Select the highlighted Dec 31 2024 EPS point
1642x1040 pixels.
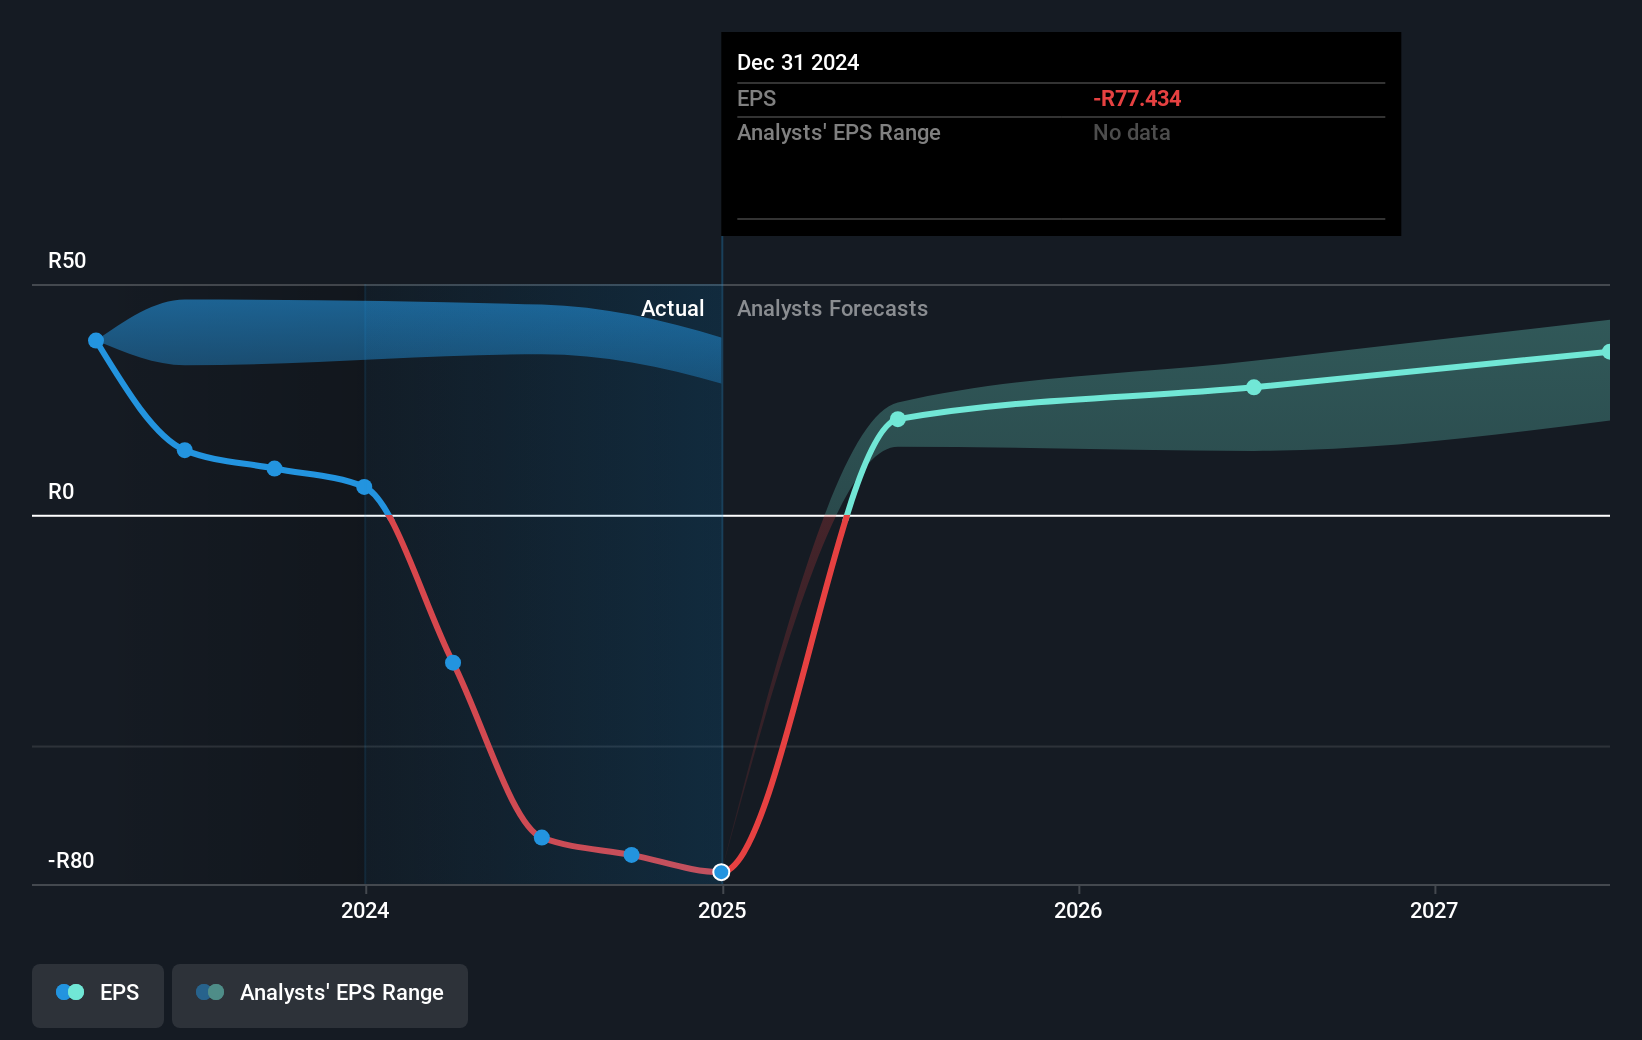click(721, 872)
